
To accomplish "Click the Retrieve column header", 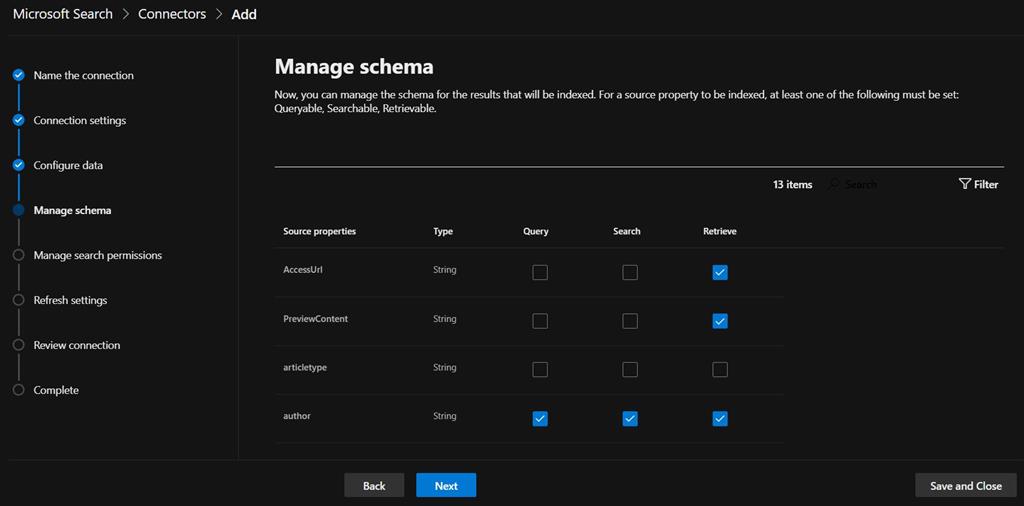I will pos(720,231).
